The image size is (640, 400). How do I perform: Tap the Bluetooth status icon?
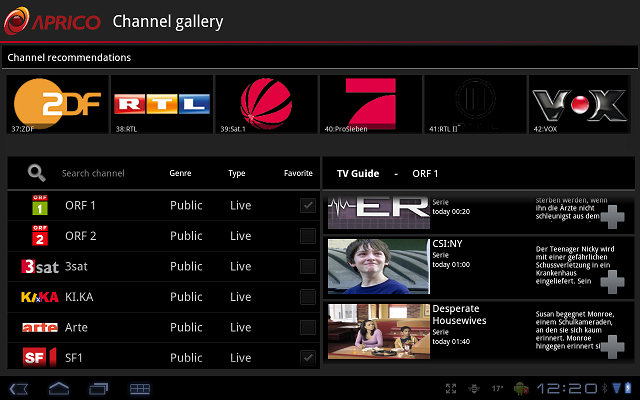pos(605,388)
